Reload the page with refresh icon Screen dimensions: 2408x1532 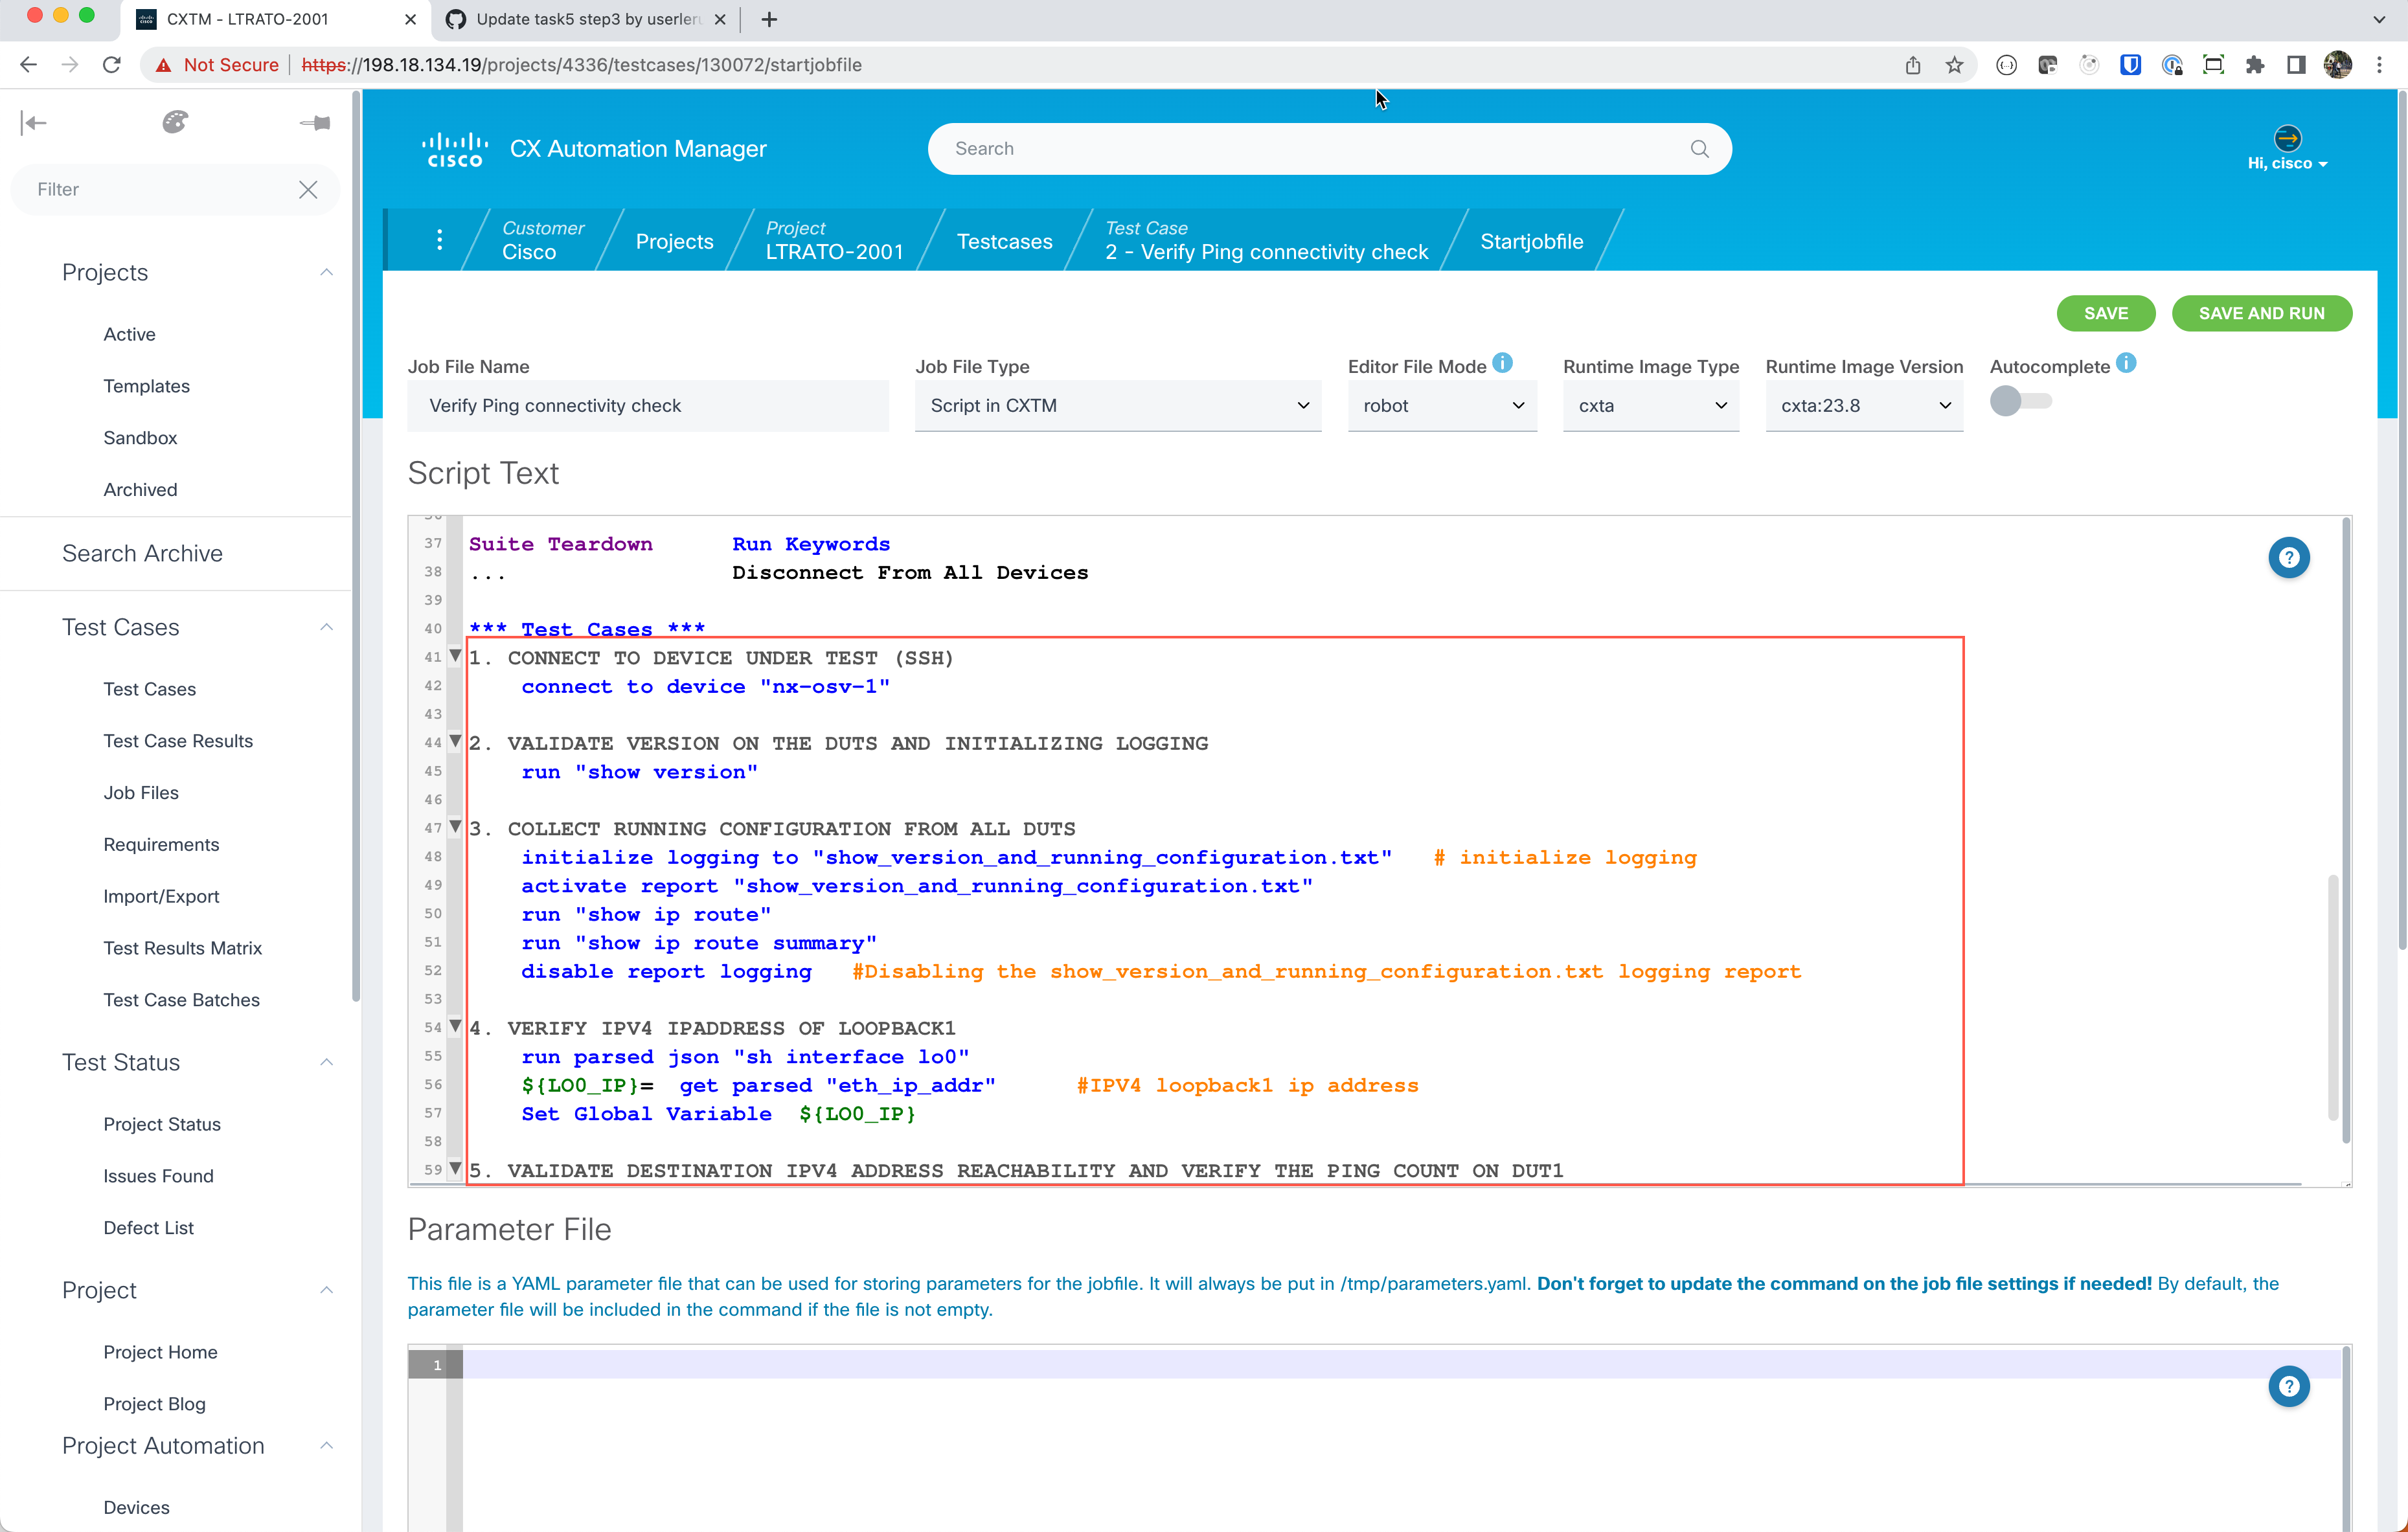coord(112,65)
